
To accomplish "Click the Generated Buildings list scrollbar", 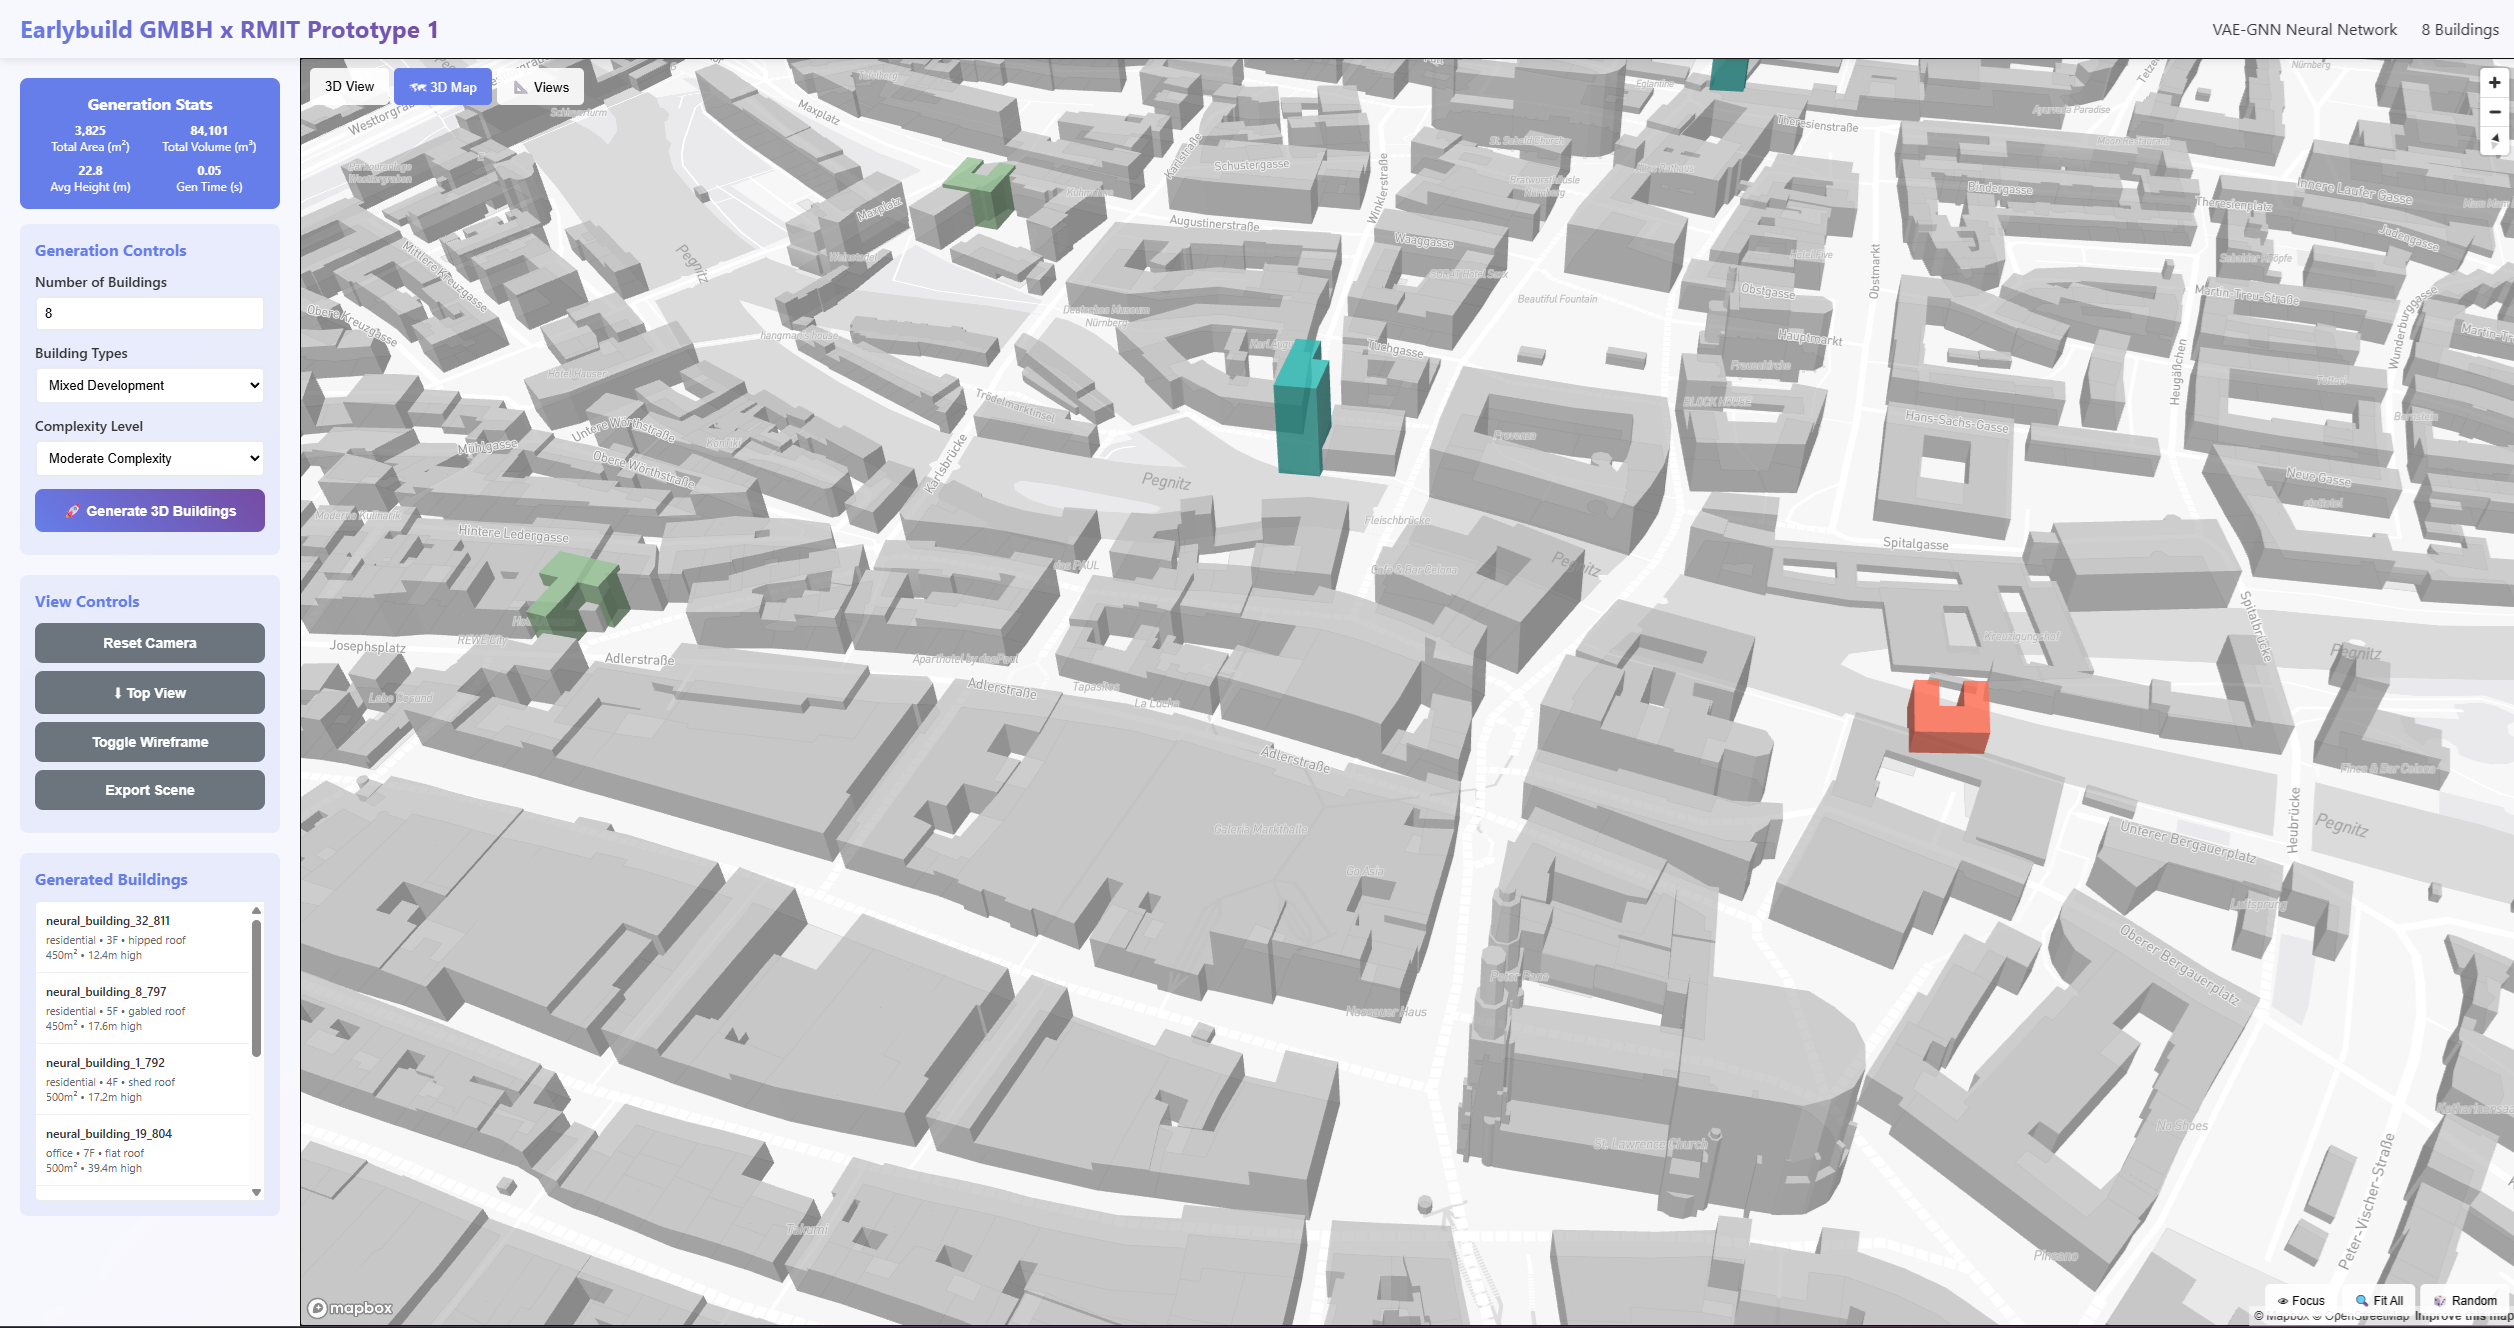I will click(x=256, y=987).
